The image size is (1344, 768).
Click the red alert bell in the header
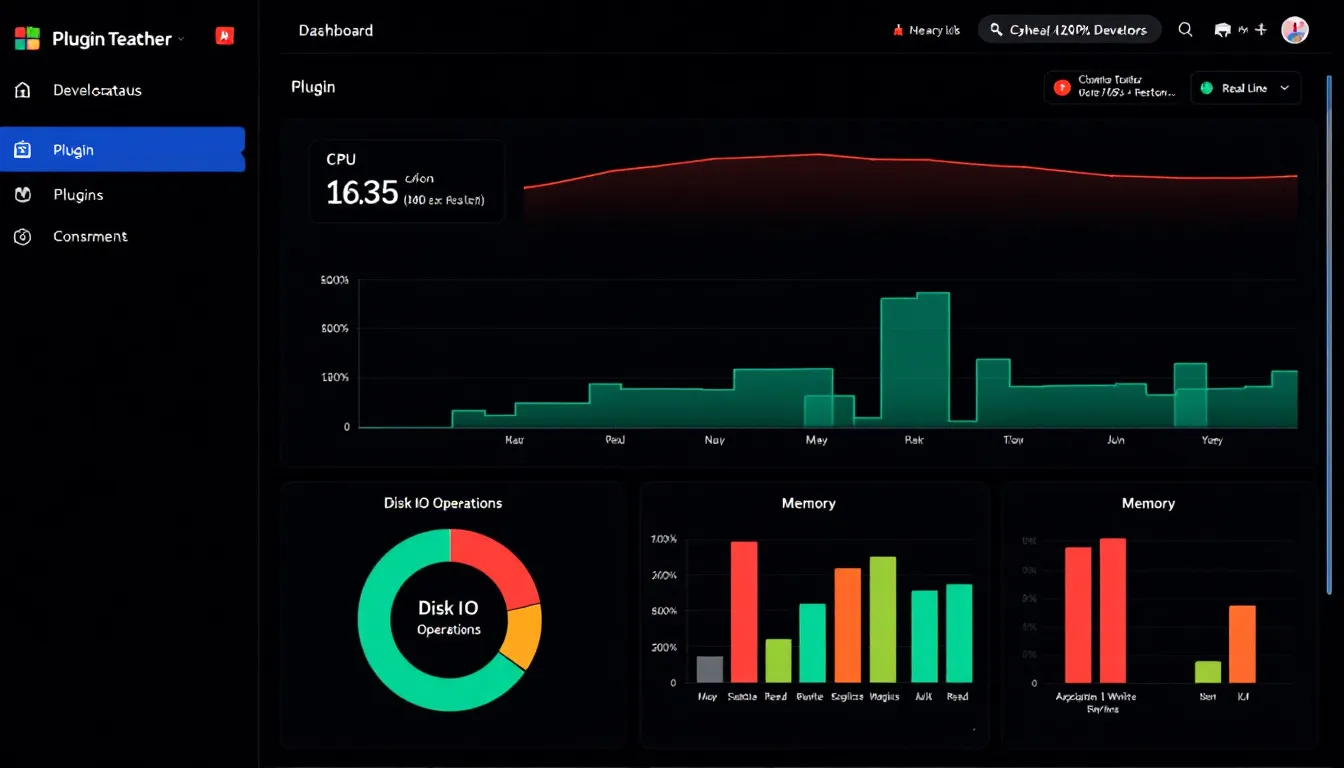(x=898, y=30)
